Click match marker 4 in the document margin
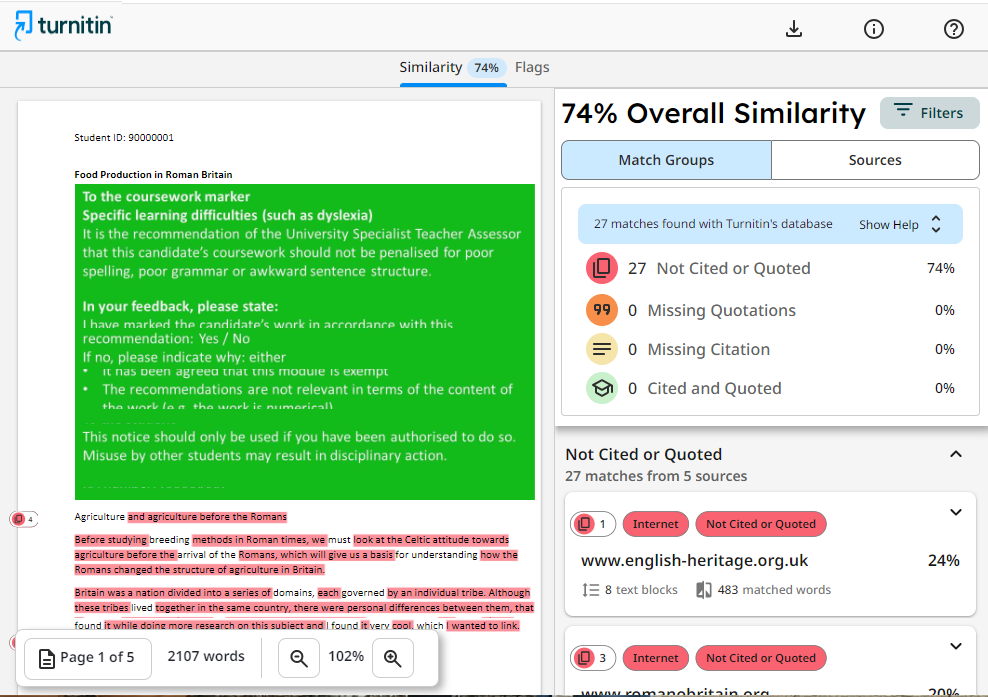 pos(24,518)
